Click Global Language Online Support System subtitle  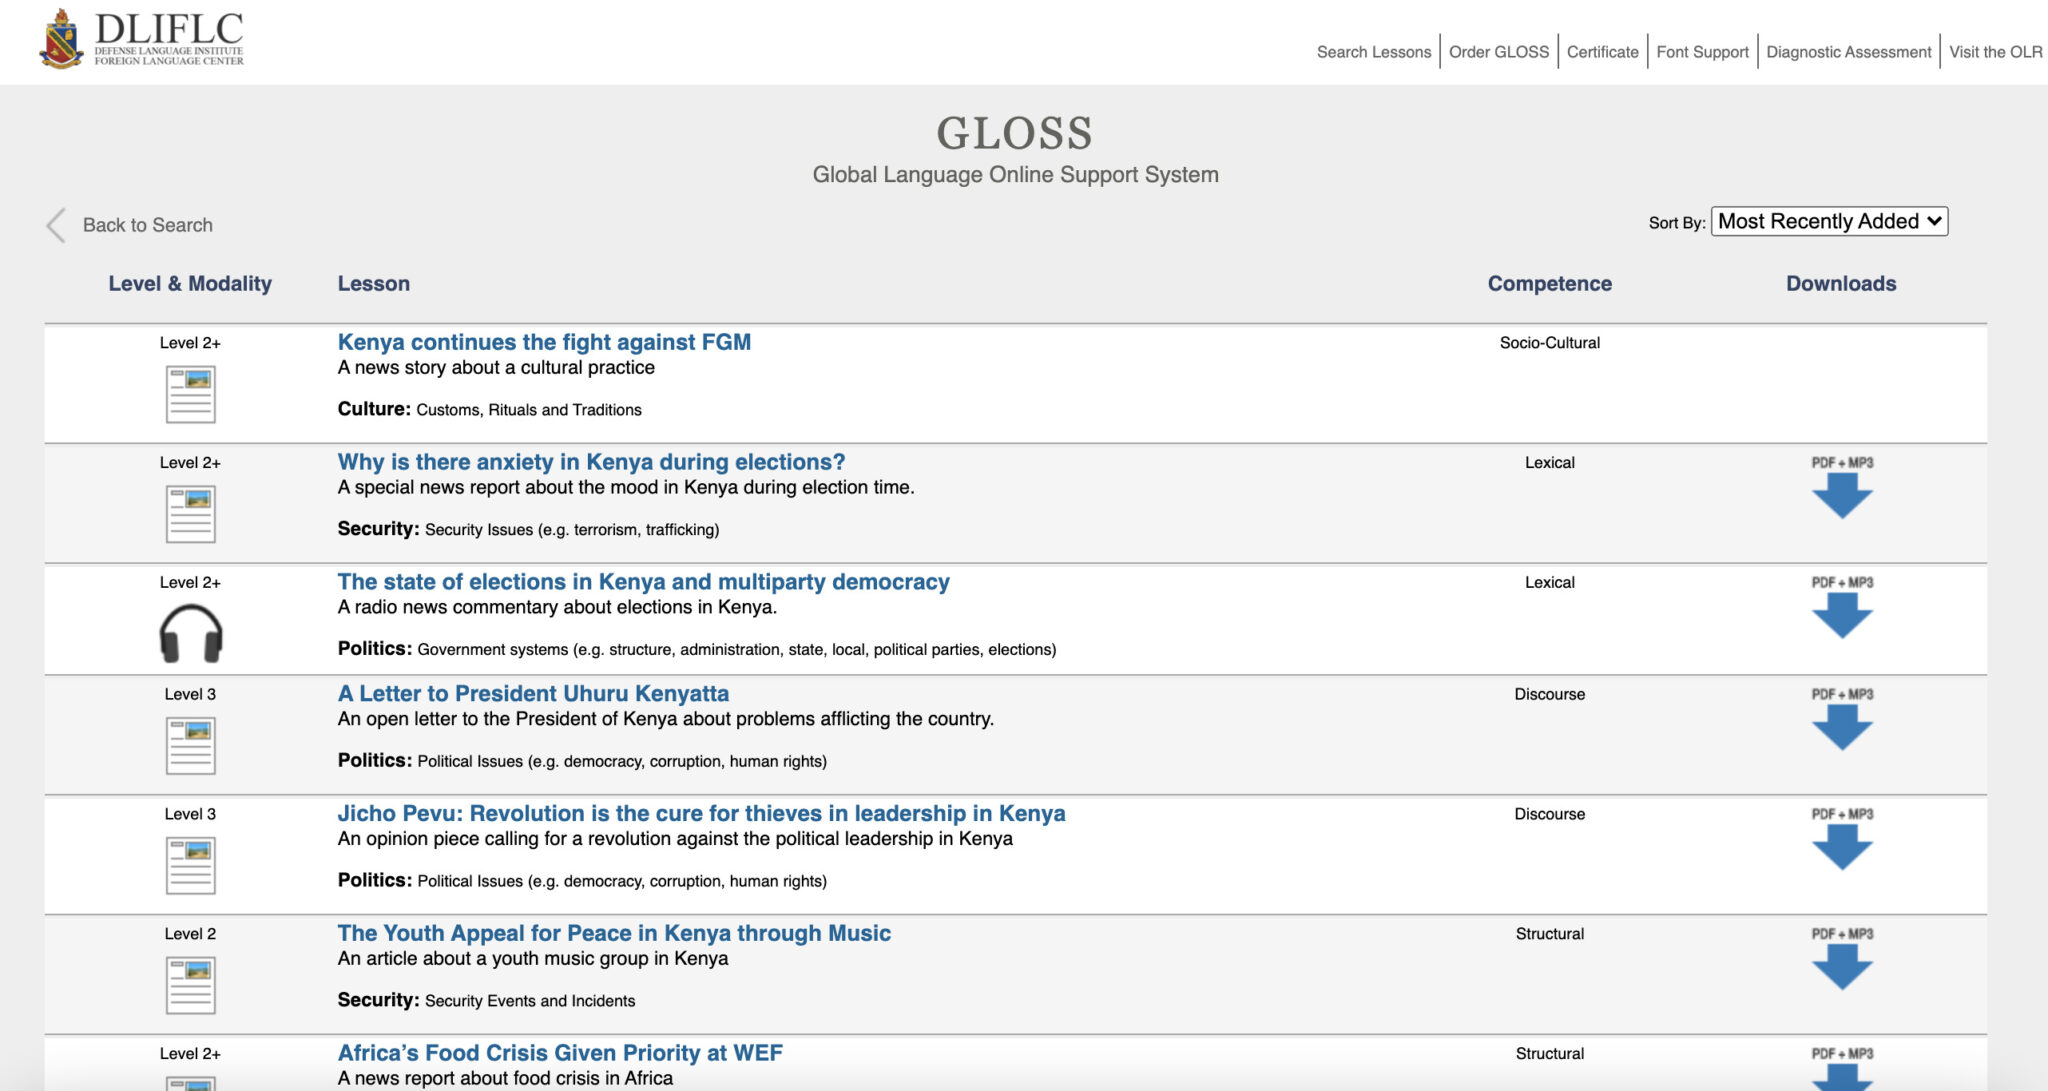coord(1015,175)
